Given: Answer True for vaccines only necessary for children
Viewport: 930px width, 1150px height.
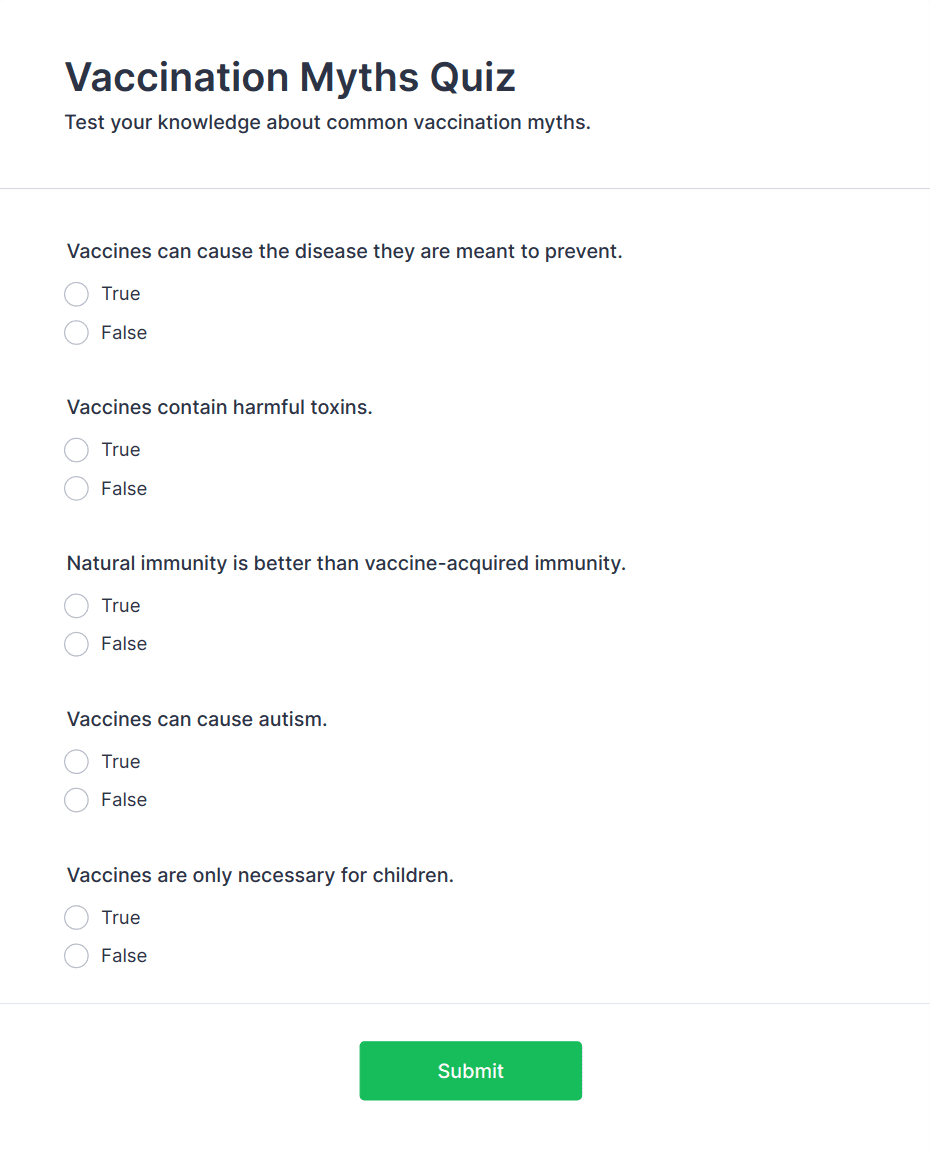Looking at the screenshot, I should point(76,918).
